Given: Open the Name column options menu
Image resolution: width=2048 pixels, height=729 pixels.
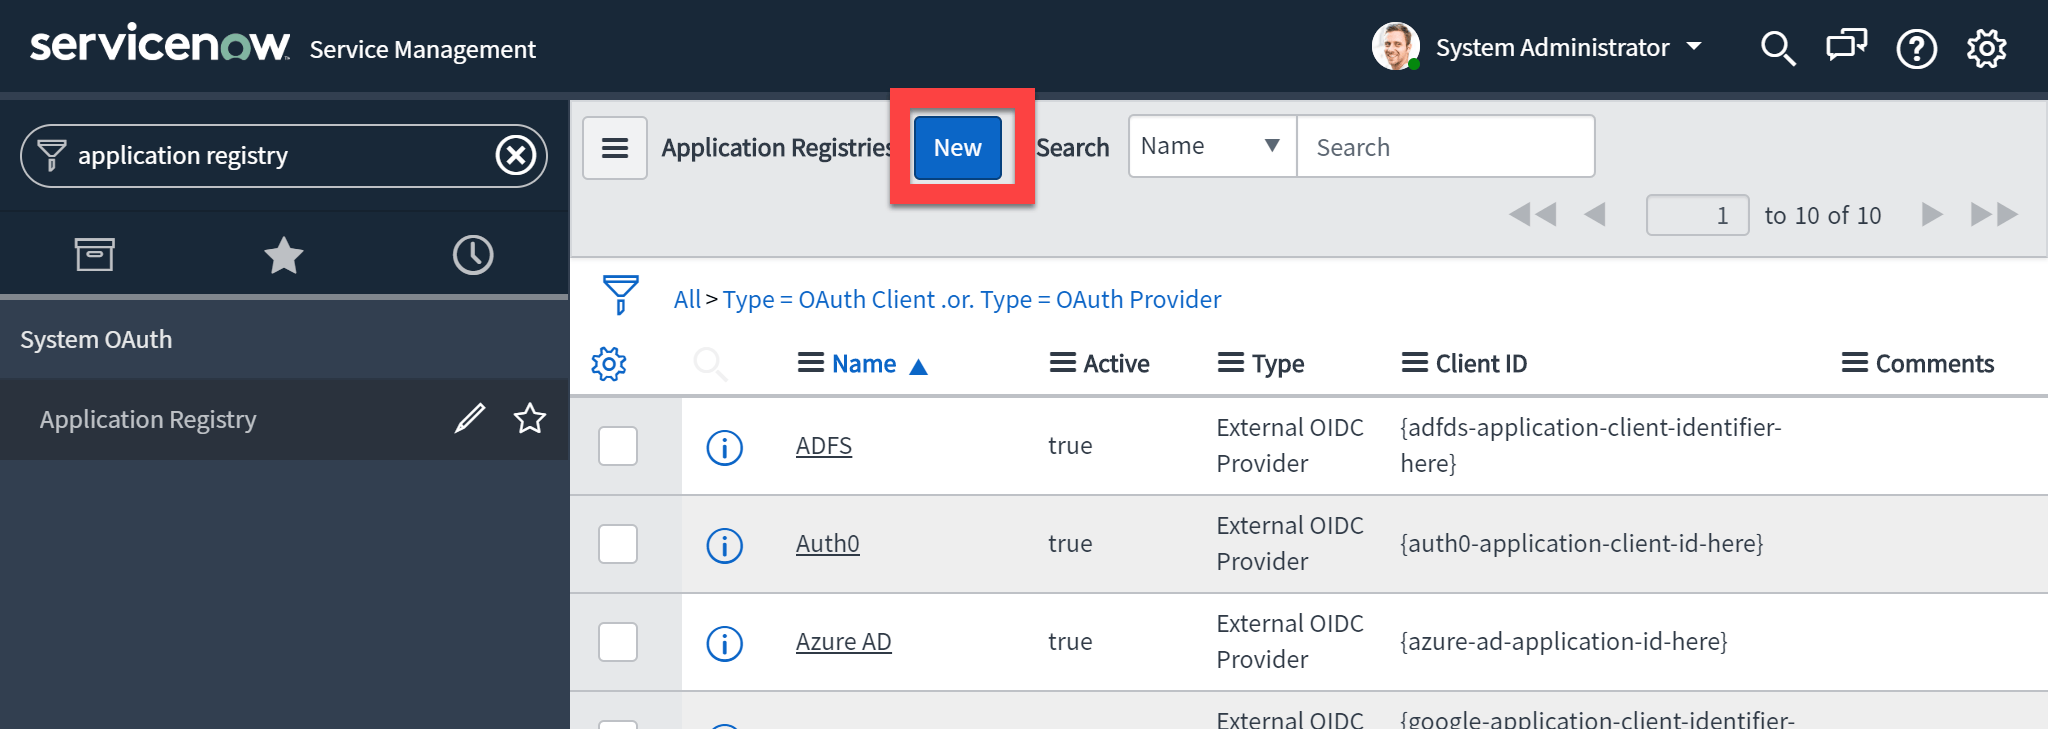Looking at the screenshot, I should pos(810,362).
